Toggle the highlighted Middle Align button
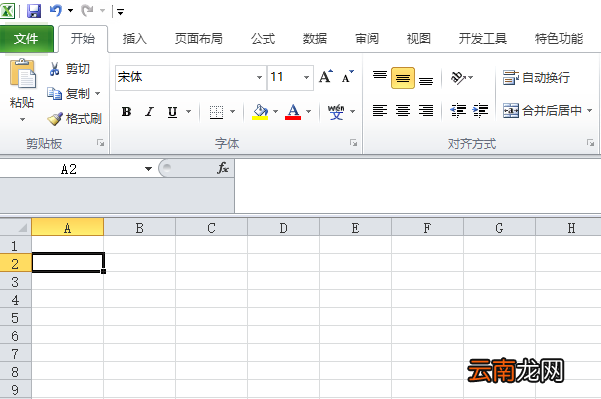 [403, 78]
